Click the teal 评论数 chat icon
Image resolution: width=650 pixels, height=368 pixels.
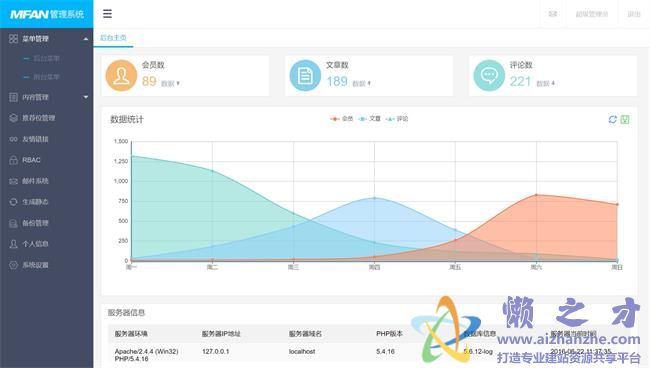coord(489,75)
